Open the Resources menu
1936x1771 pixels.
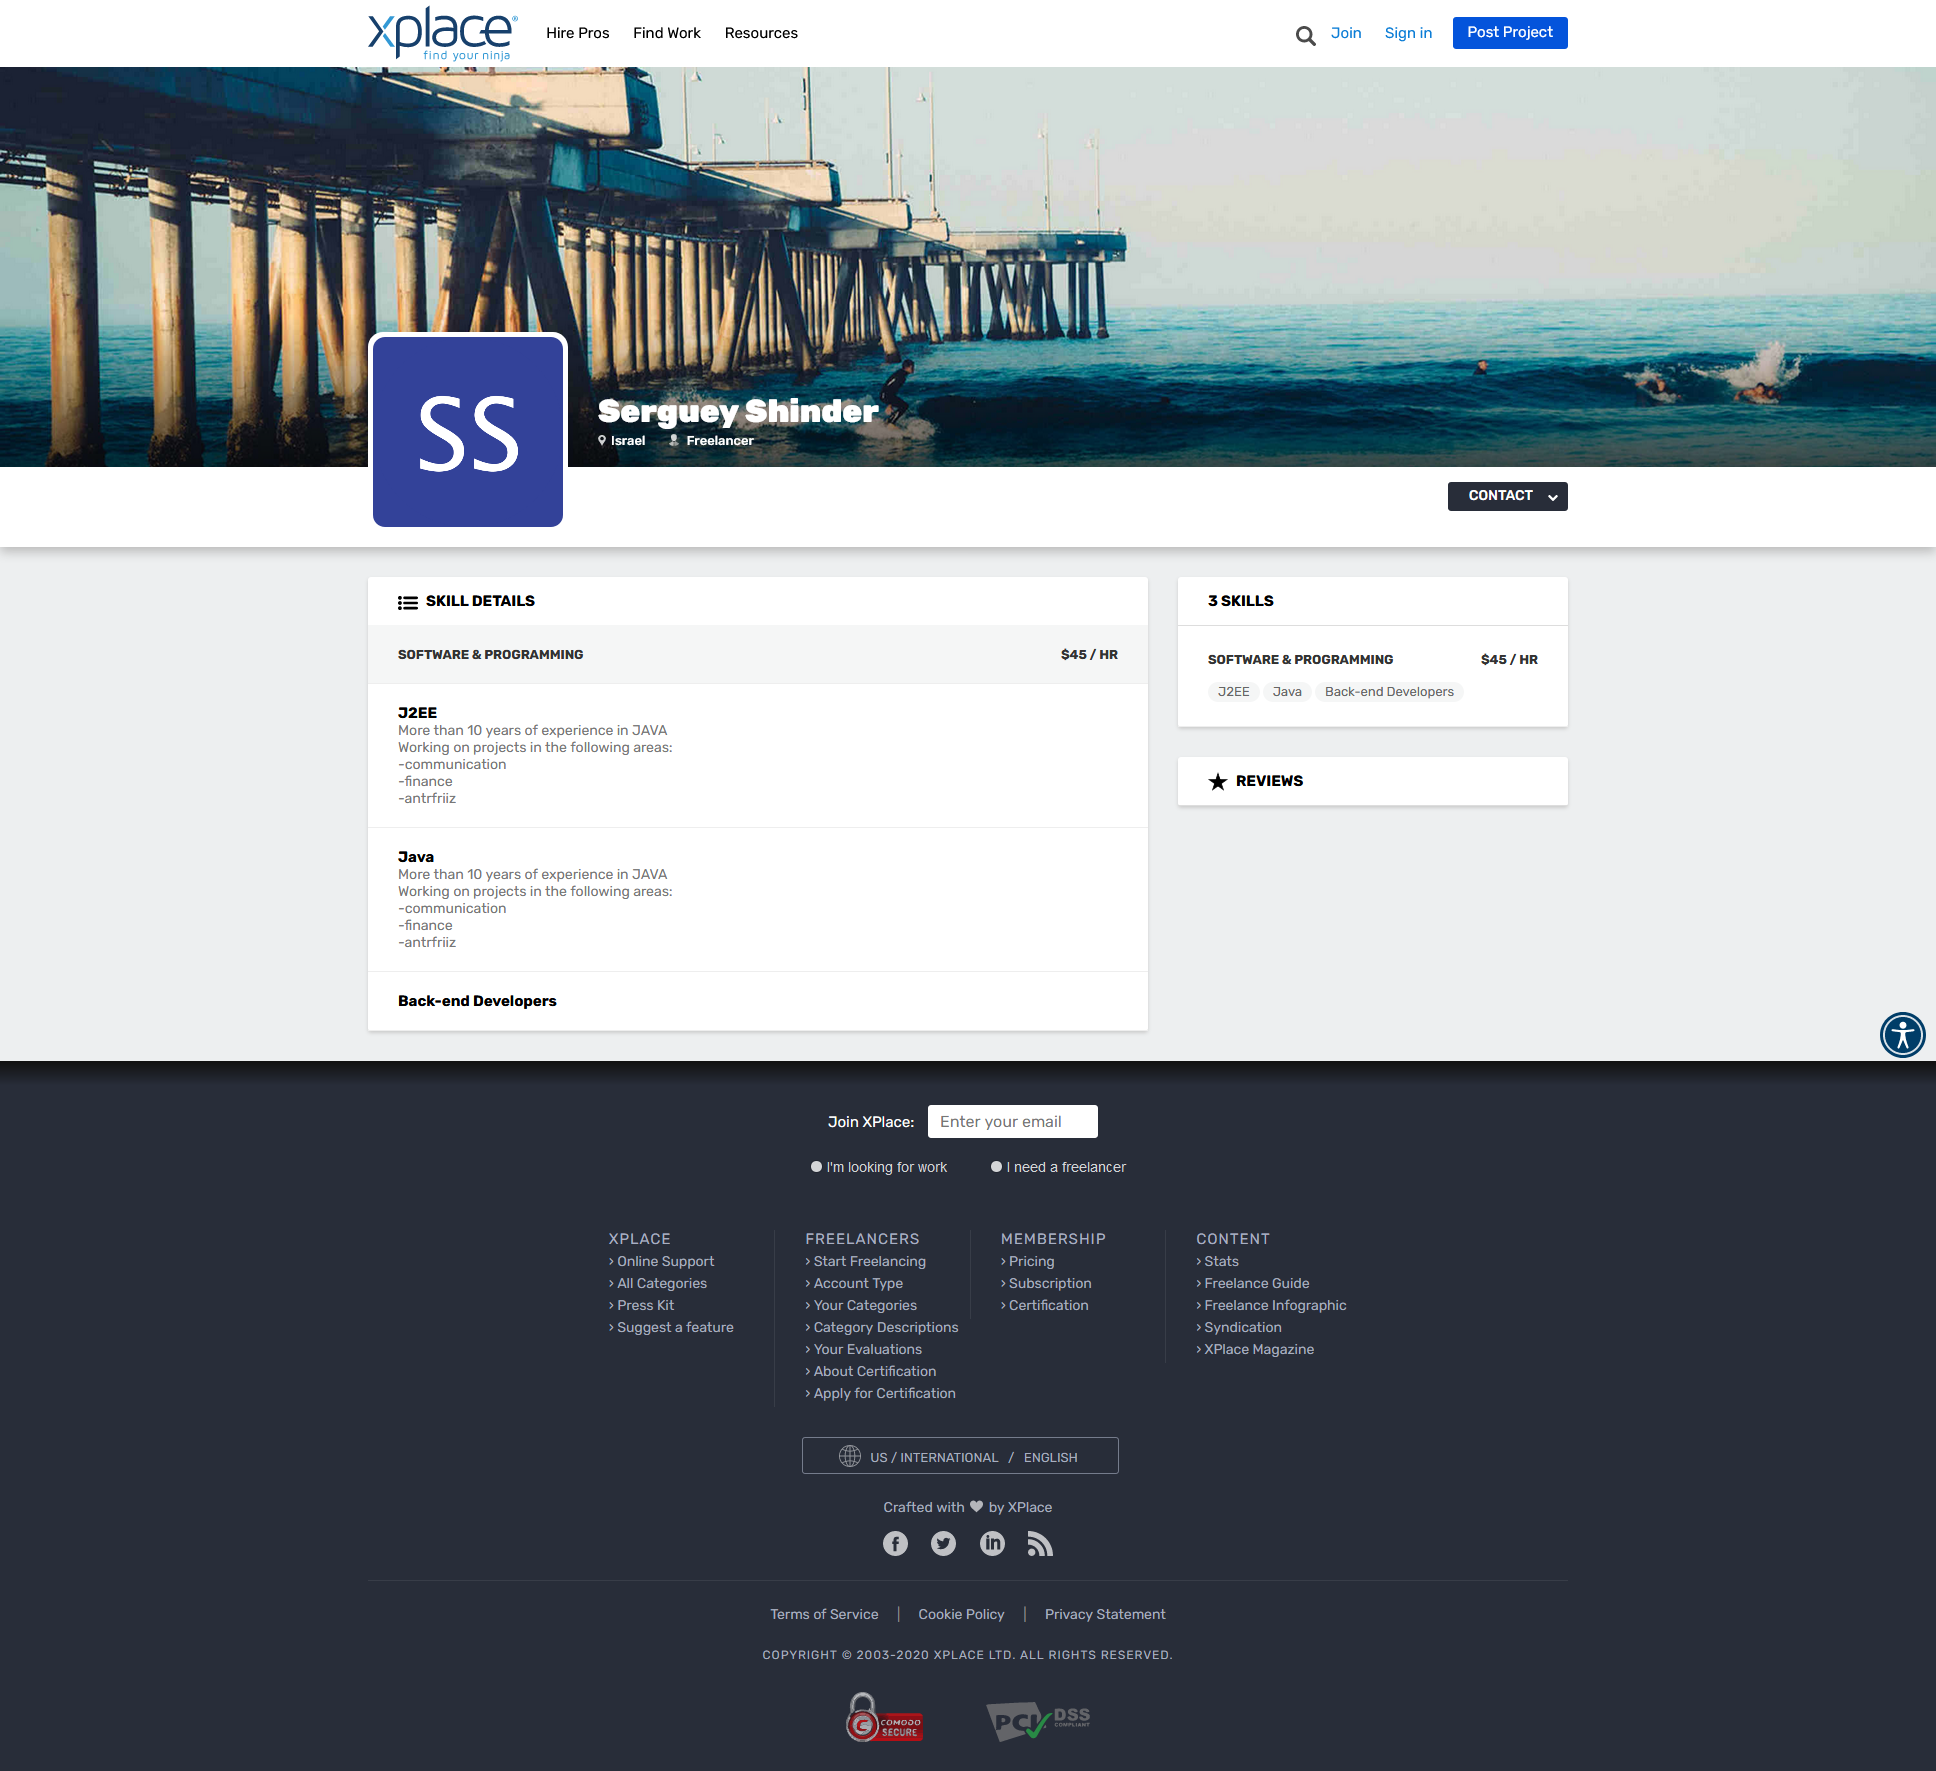[760, 33]
